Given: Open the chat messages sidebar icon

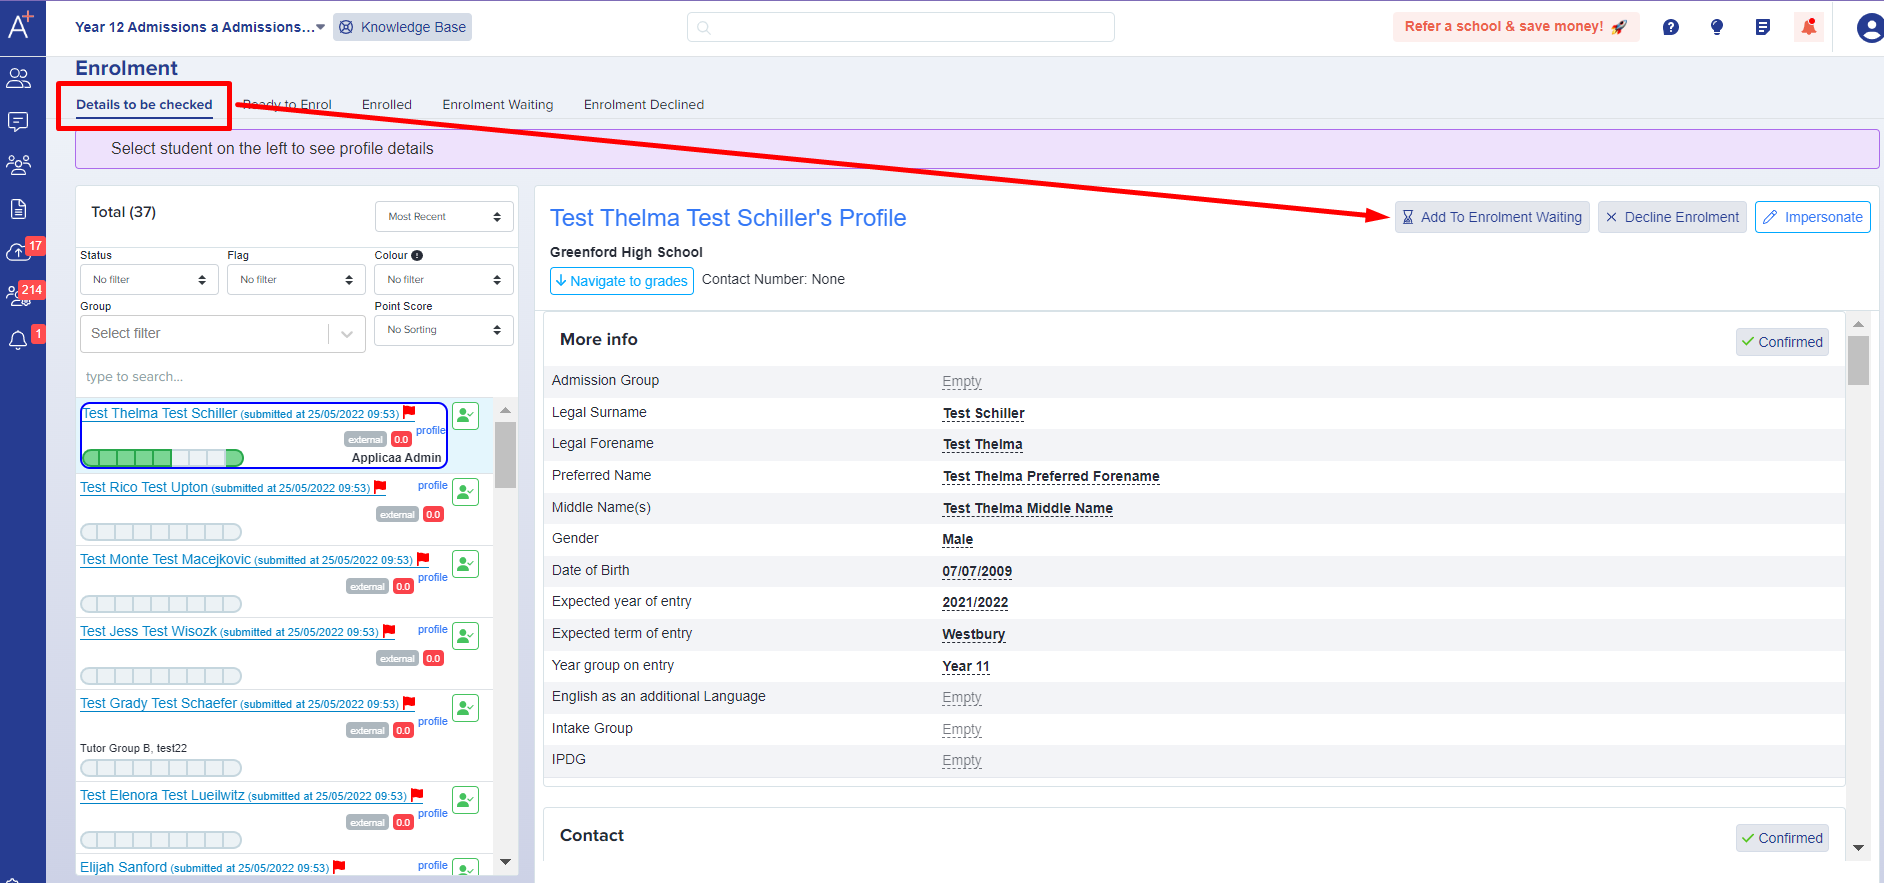Looking at the screenshot, I should click(x=18, y=122).
